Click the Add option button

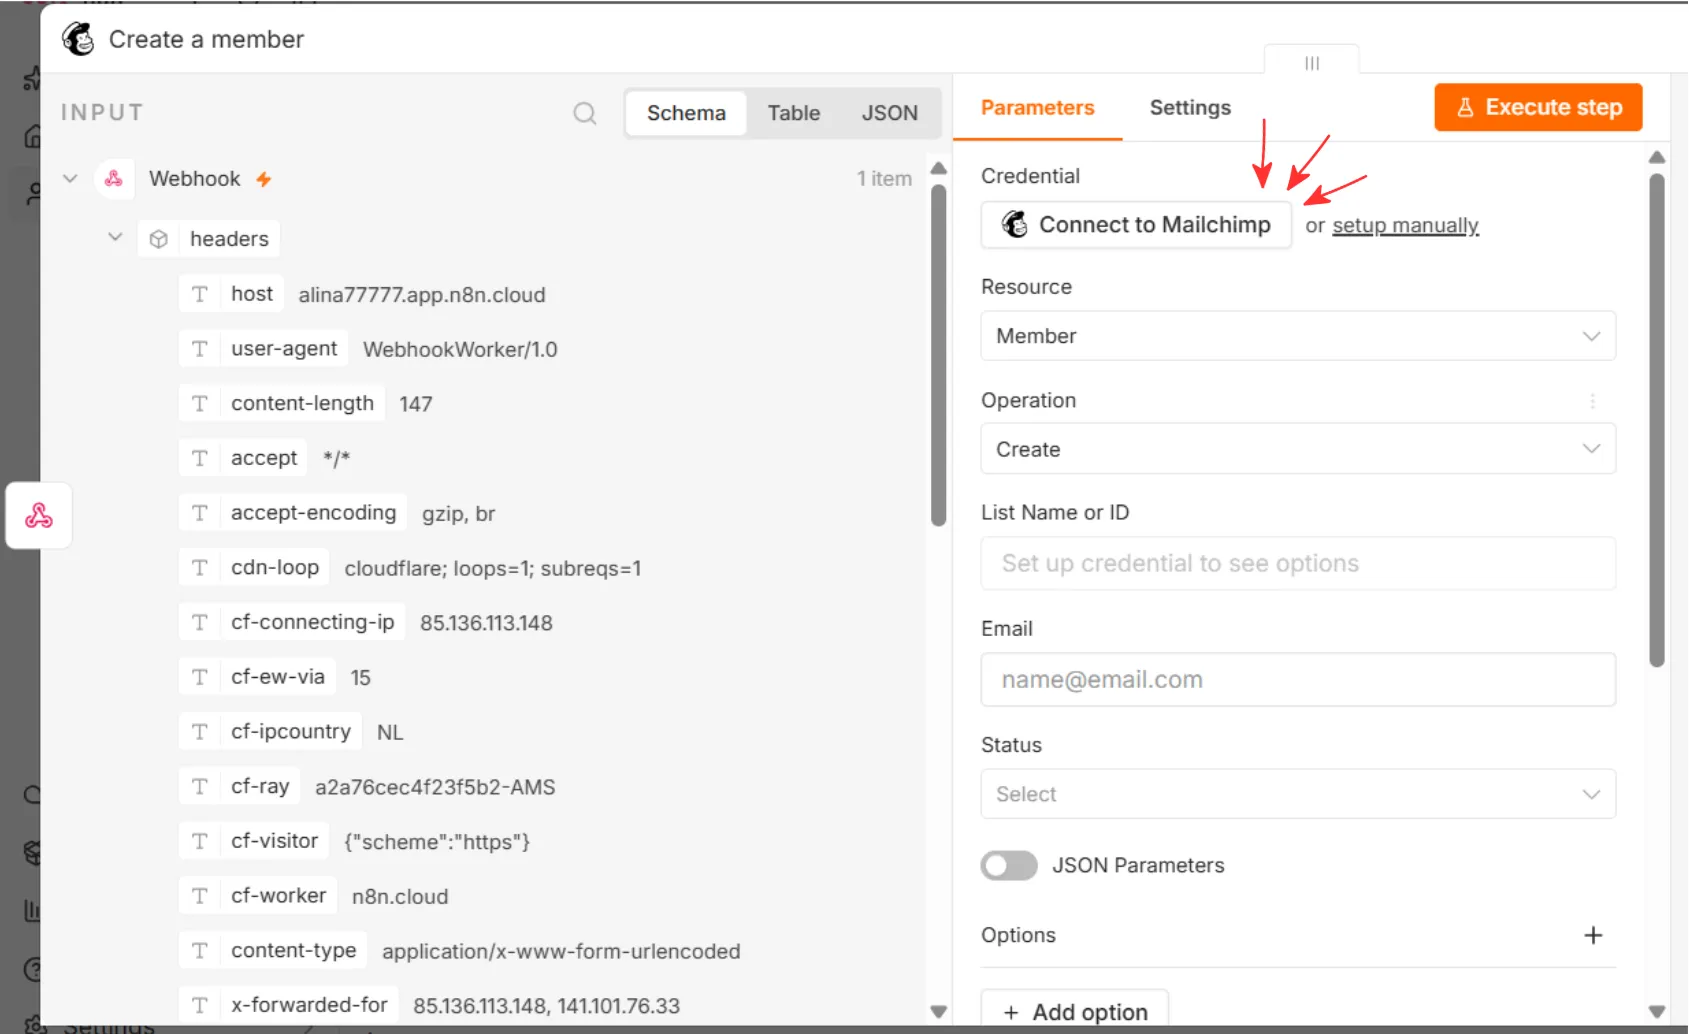point(1075,1011)
